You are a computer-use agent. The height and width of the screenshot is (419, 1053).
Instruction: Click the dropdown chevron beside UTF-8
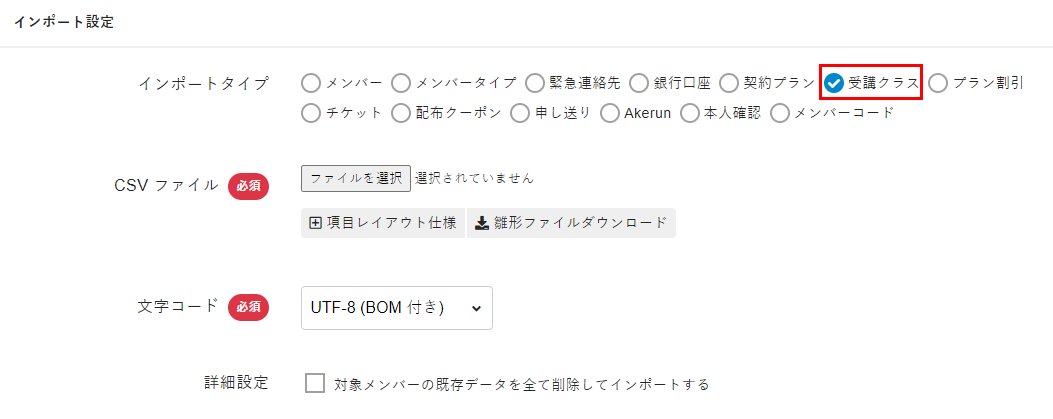[x=475, y=308]
